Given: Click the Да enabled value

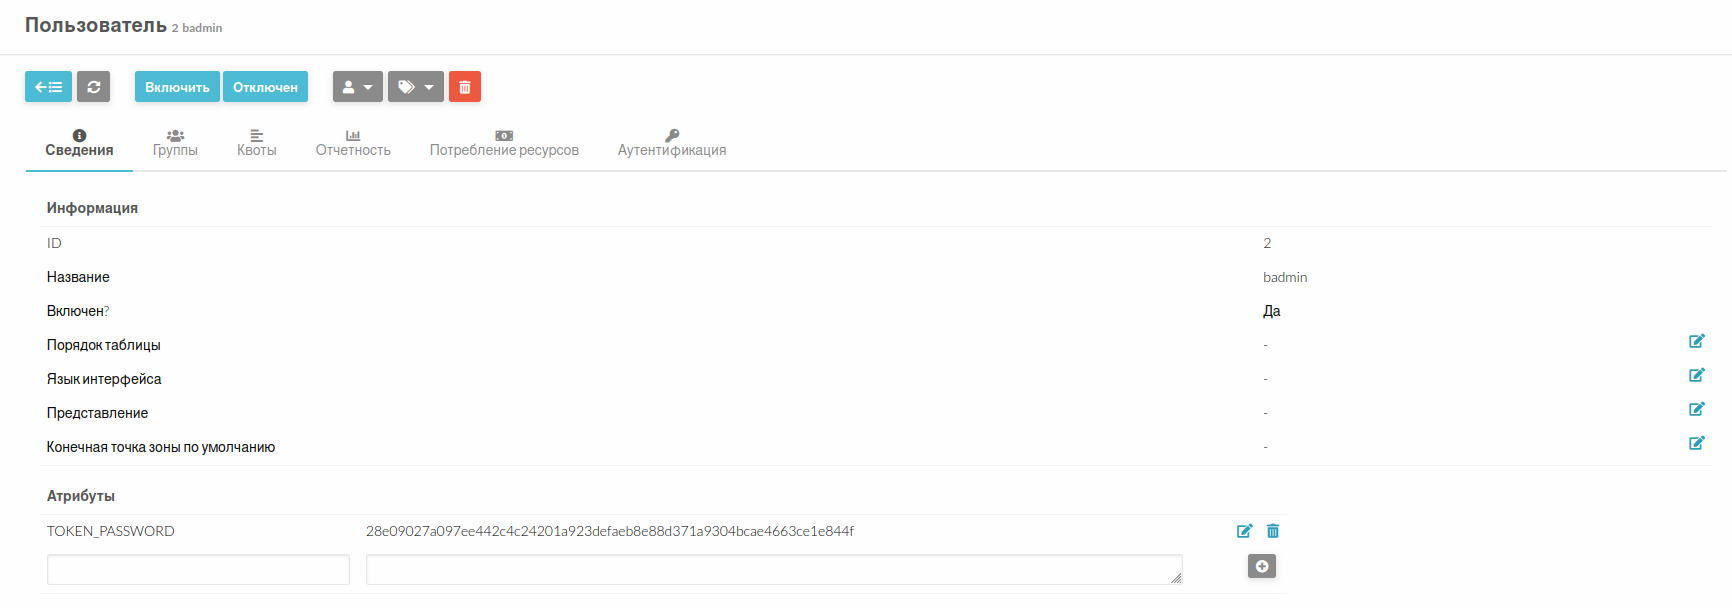Looking at the screenshot, I should (x=1272, y=311).
